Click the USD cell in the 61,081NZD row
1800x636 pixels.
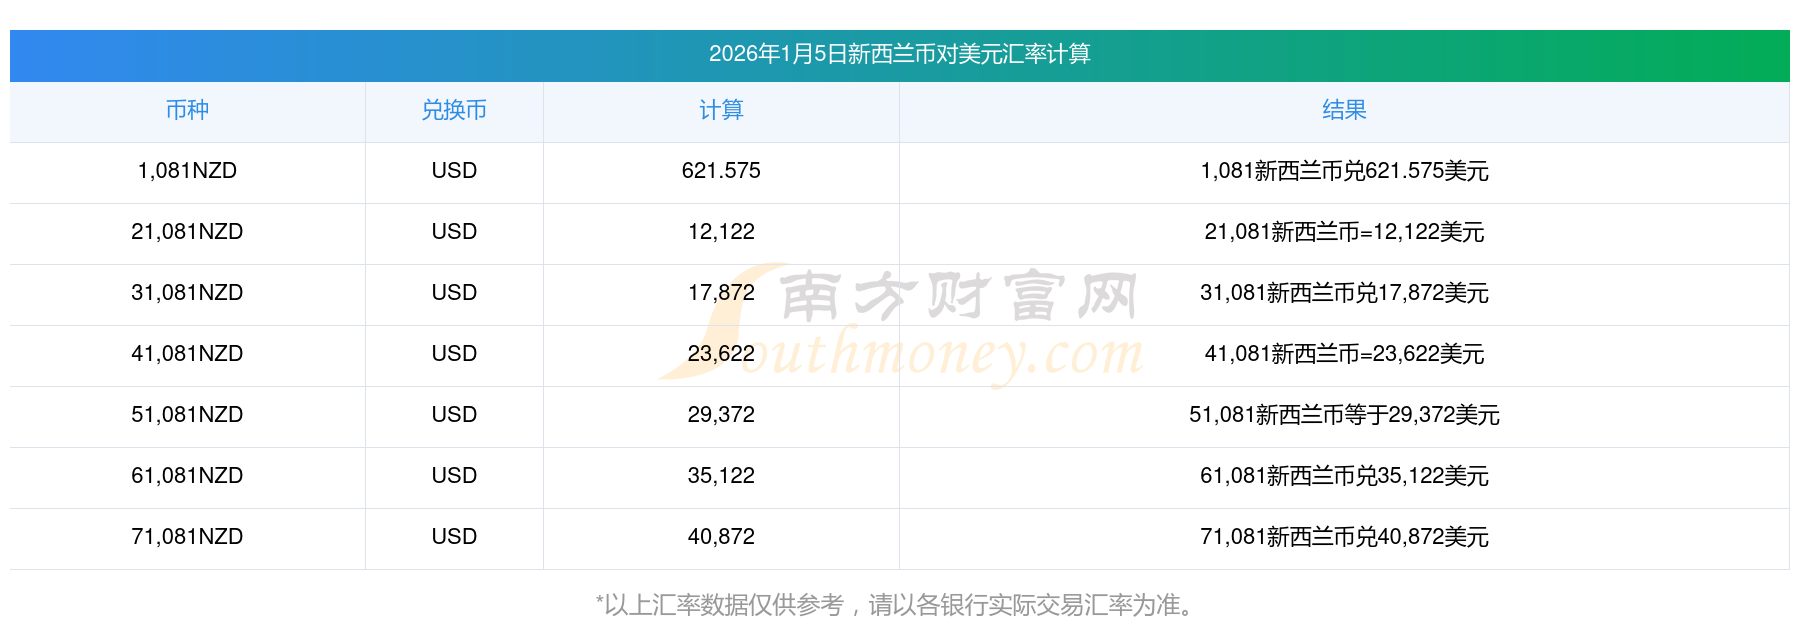454,476
